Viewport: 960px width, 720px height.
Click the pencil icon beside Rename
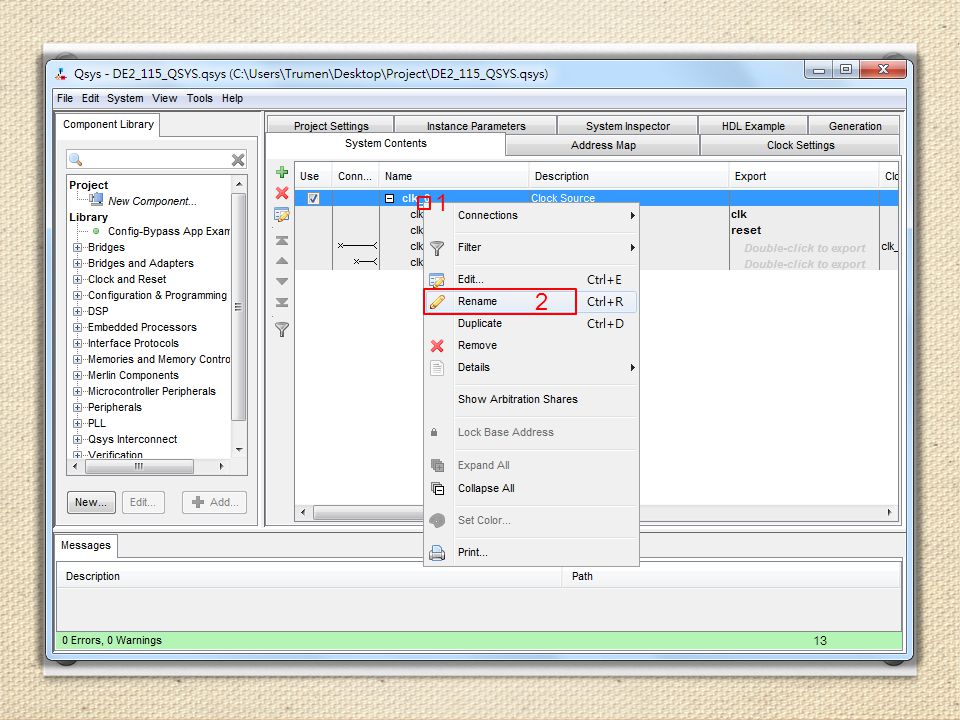[x=437, y=302]
